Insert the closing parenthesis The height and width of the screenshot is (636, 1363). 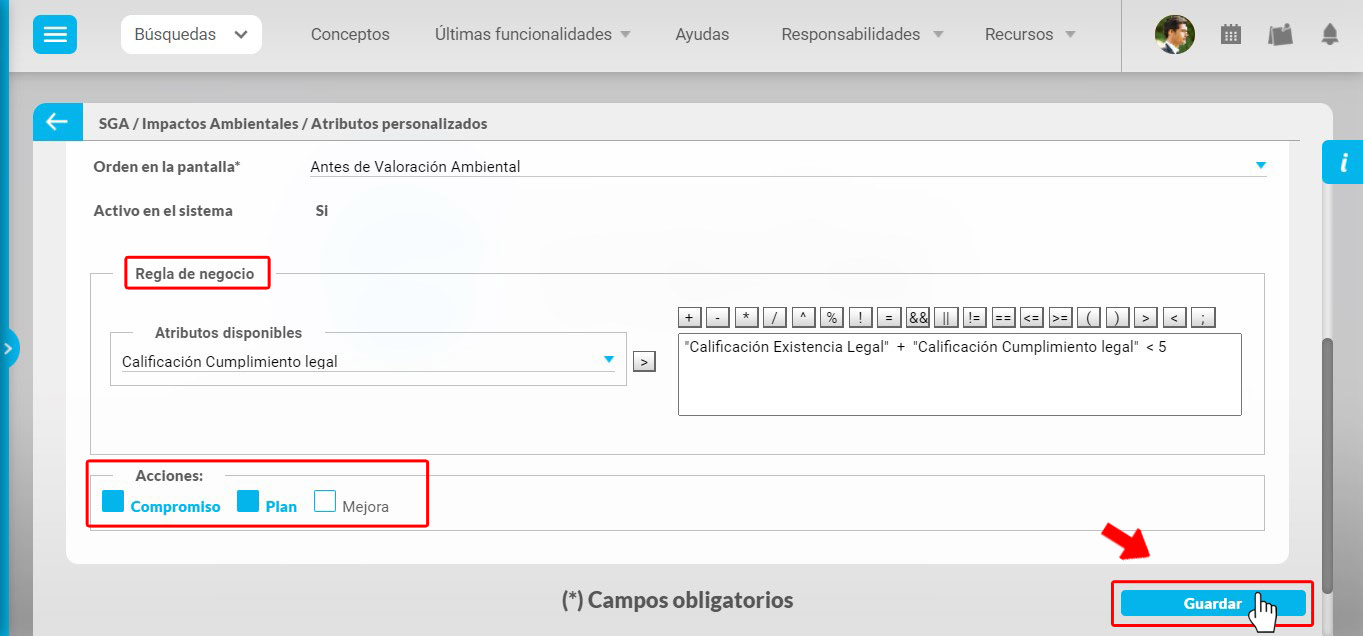(x=1117, y=317)
